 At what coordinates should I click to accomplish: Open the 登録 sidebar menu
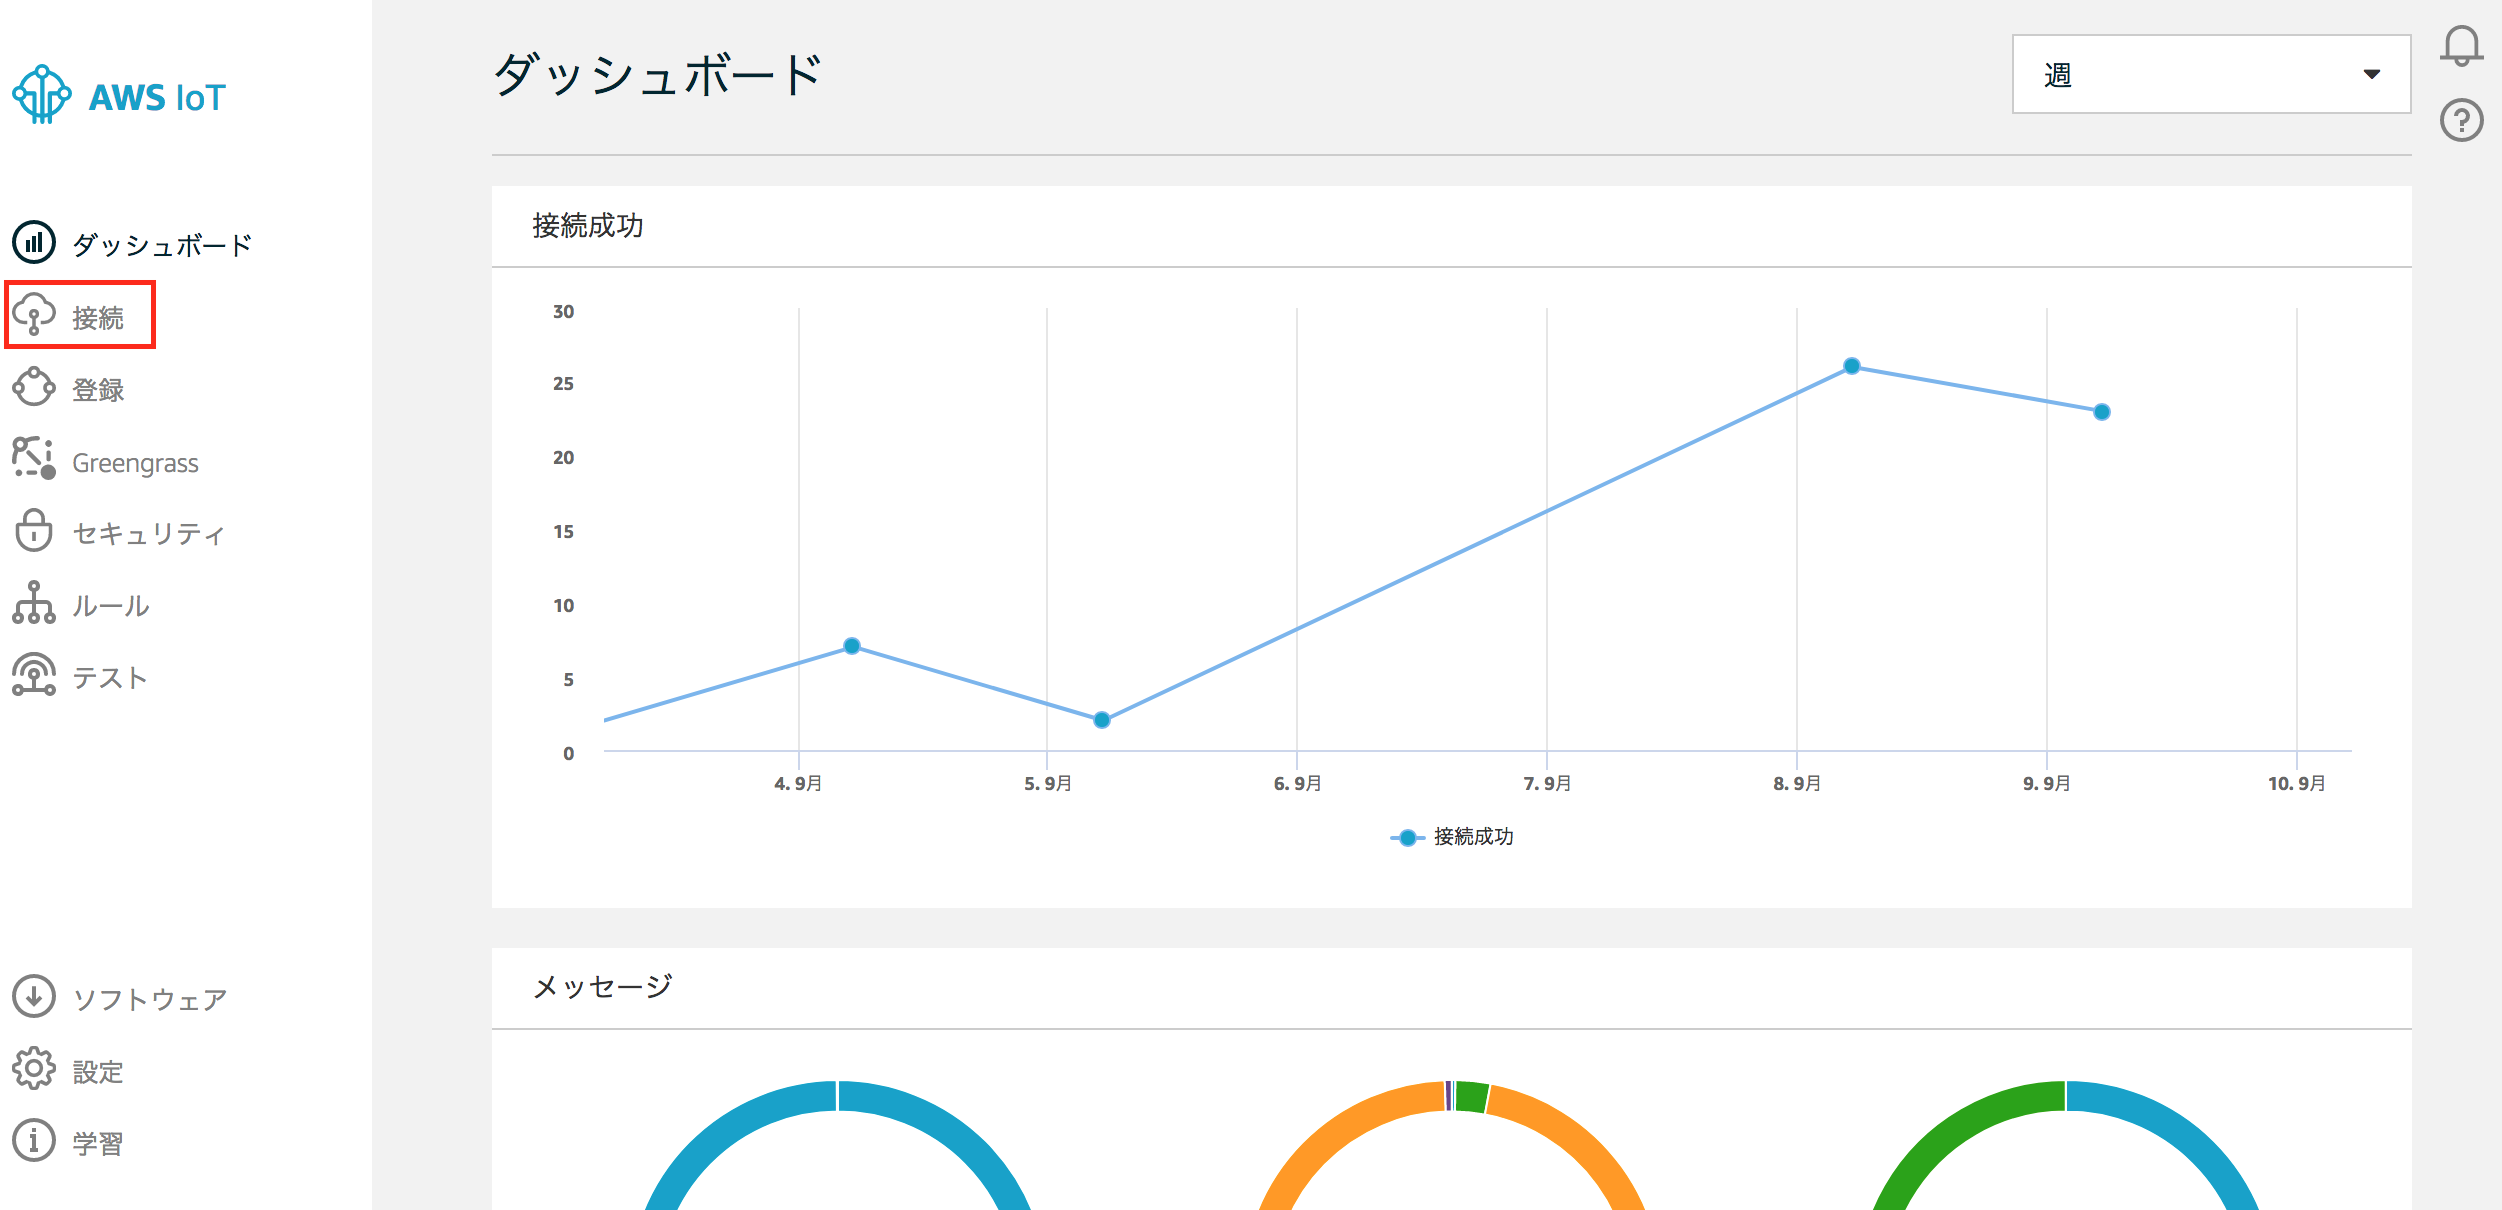coord(98,390)
